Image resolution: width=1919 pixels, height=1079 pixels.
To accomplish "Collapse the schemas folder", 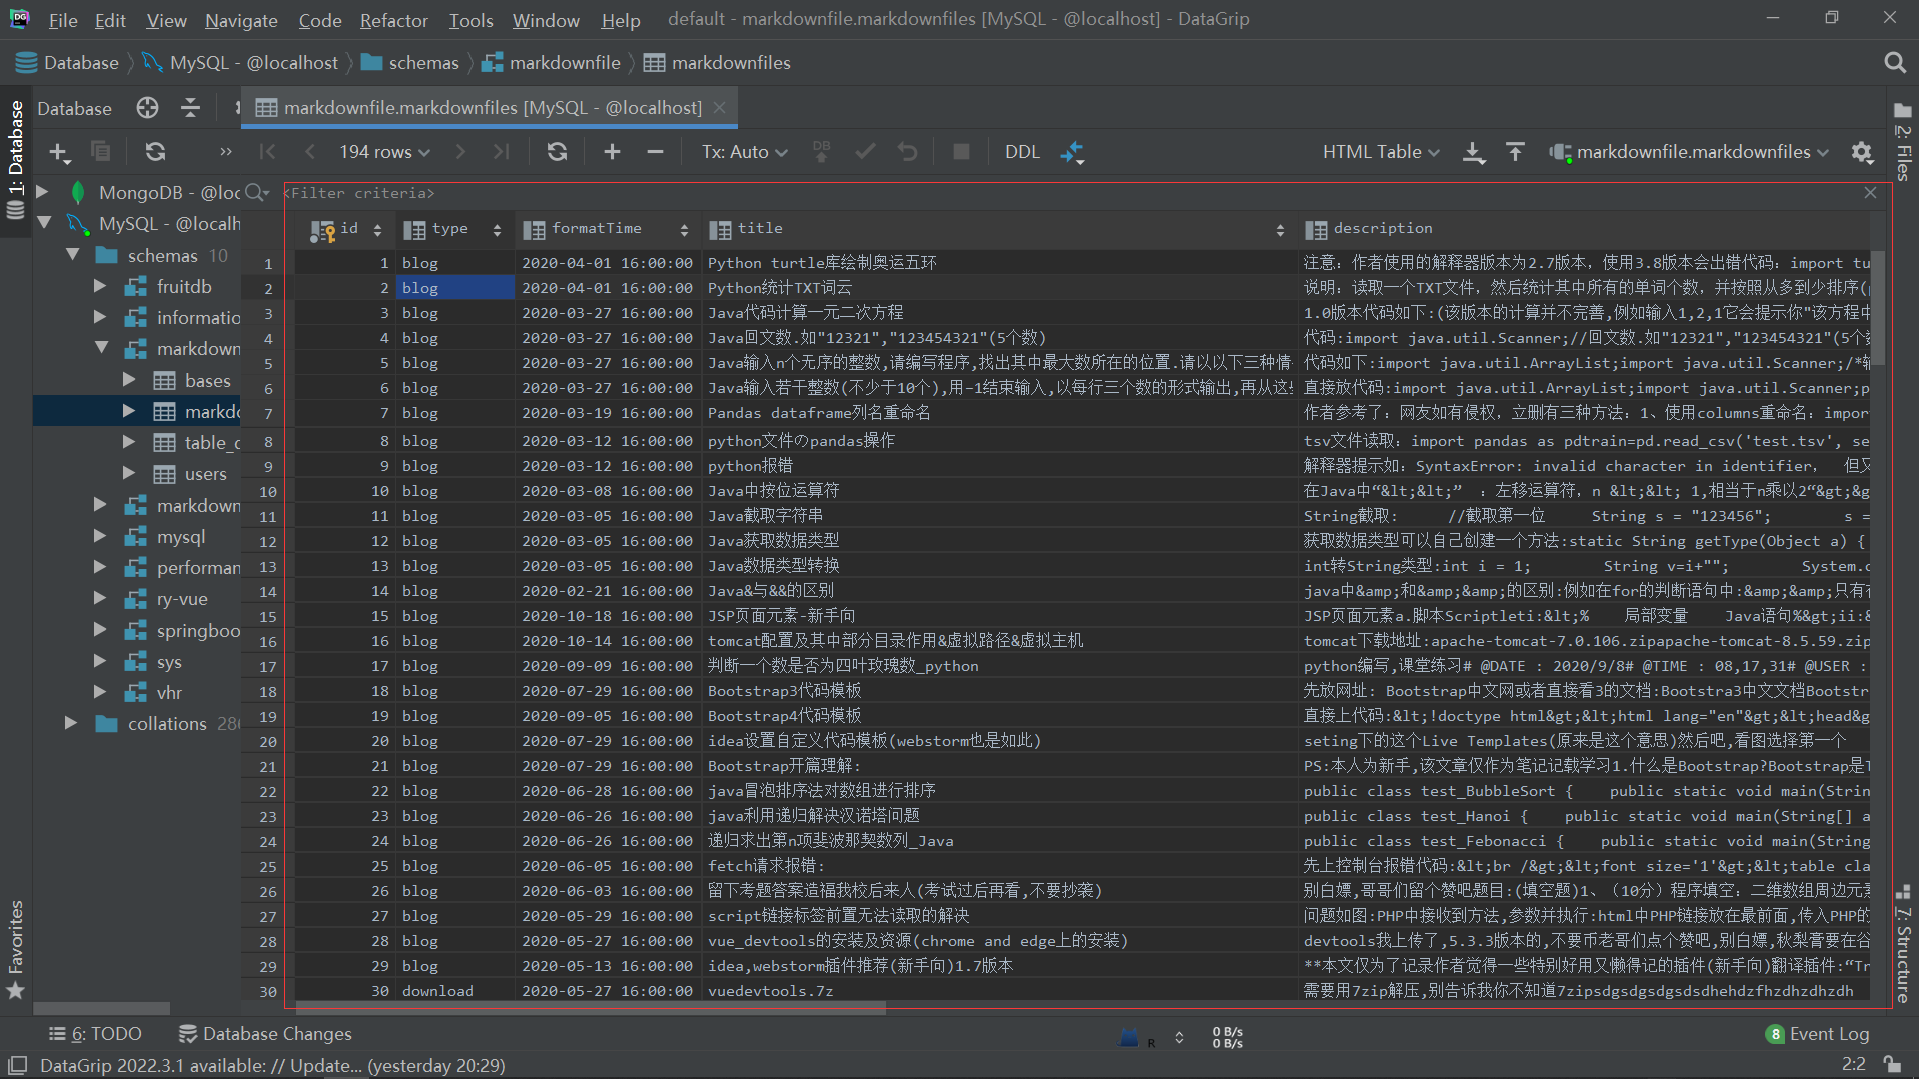I will coord(73,255).
